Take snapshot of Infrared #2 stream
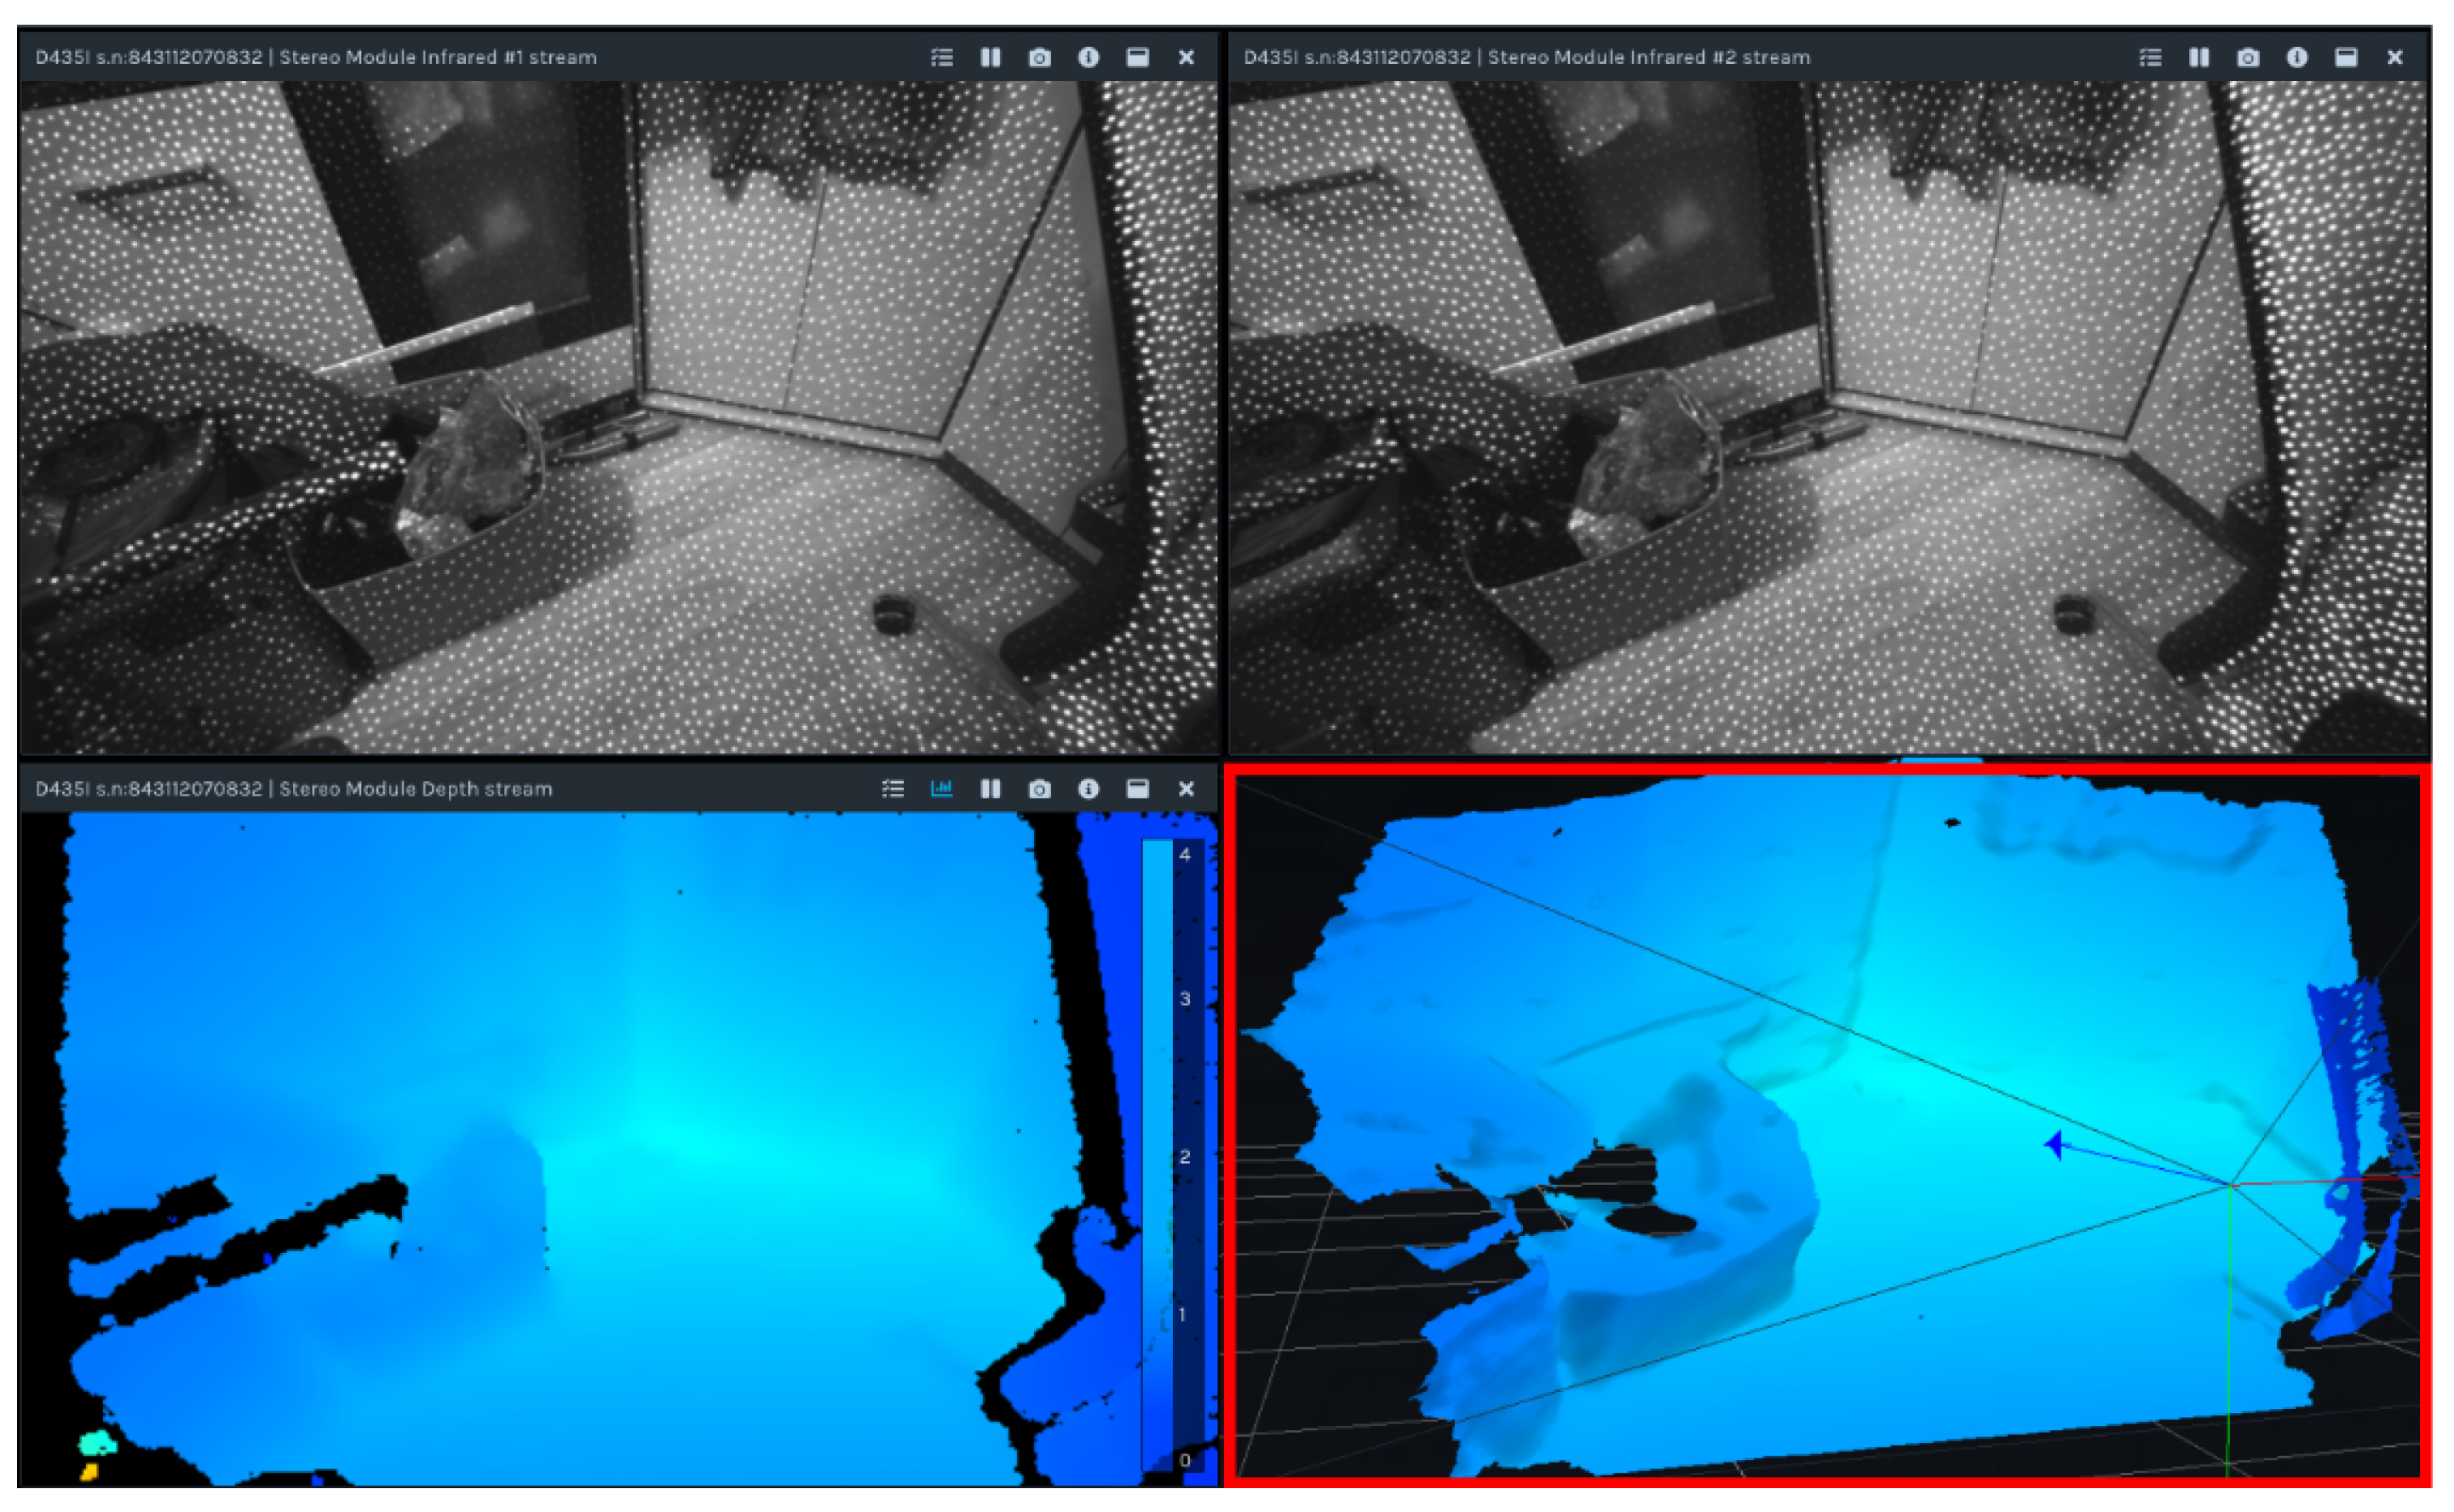The image size is (2454, 1512). (2247, 57)
